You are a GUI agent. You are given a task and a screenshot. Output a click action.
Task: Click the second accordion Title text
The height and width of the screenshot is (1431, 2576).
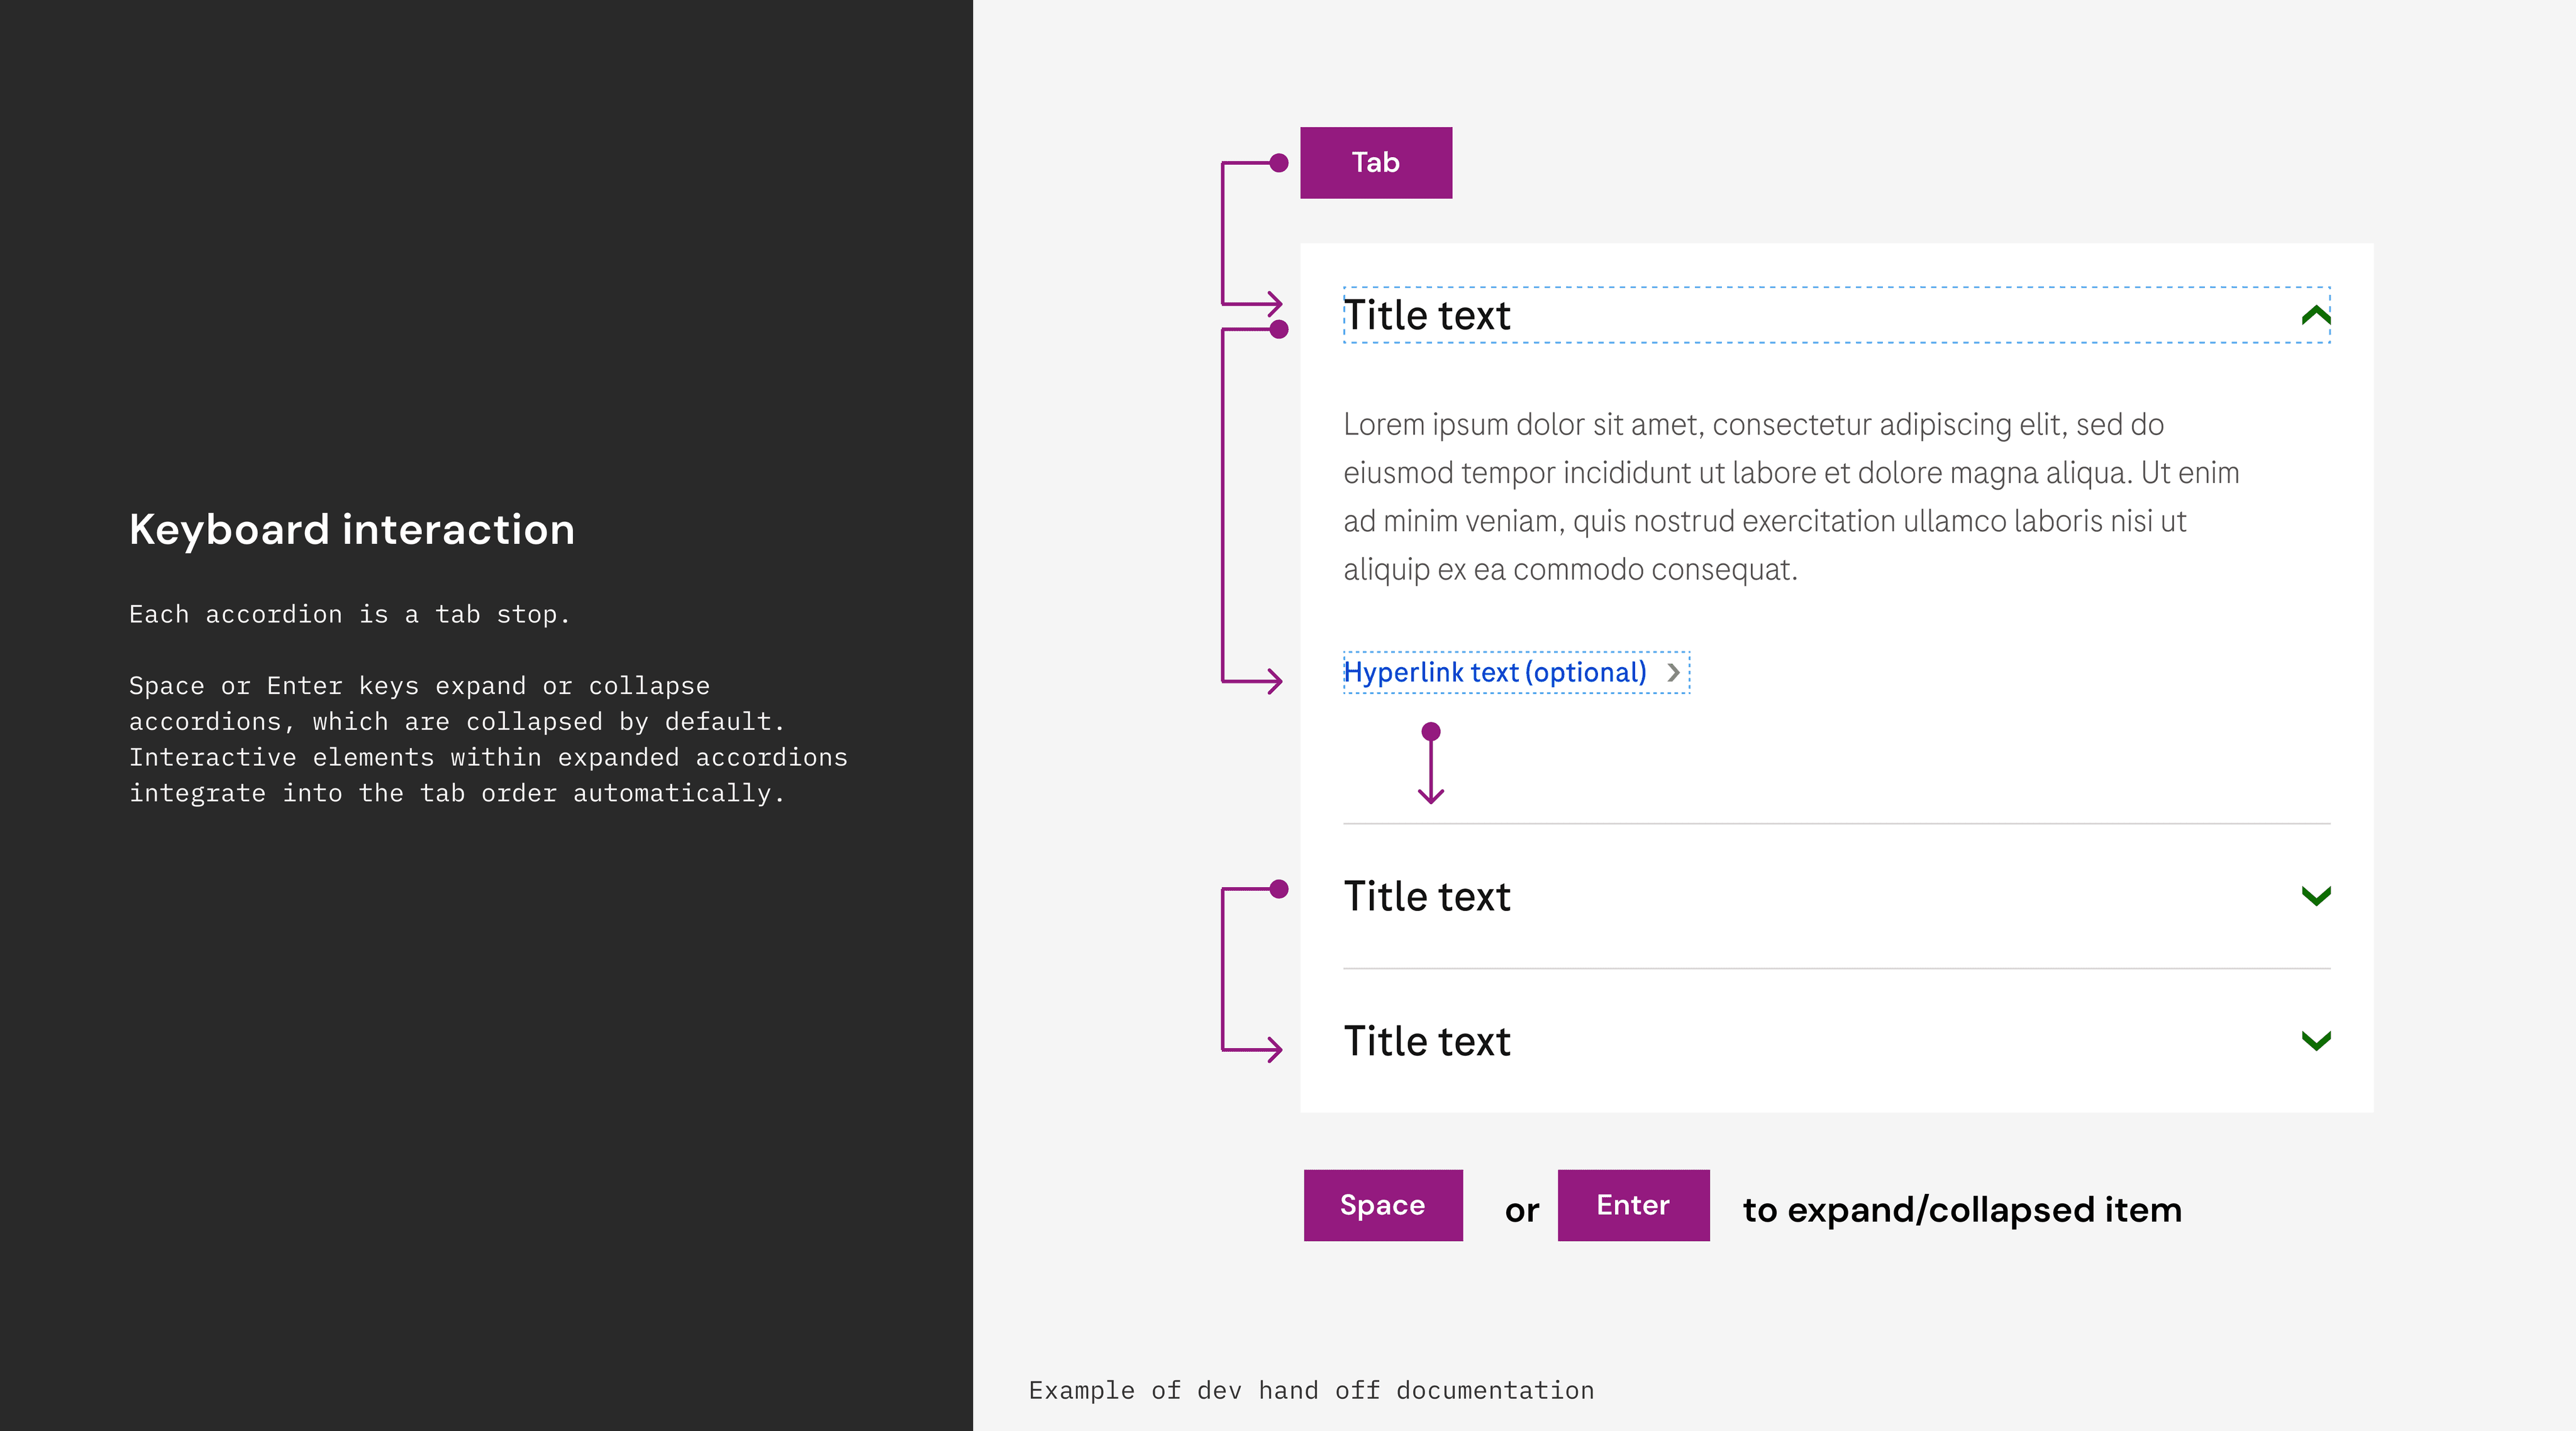click(1426, 897)
